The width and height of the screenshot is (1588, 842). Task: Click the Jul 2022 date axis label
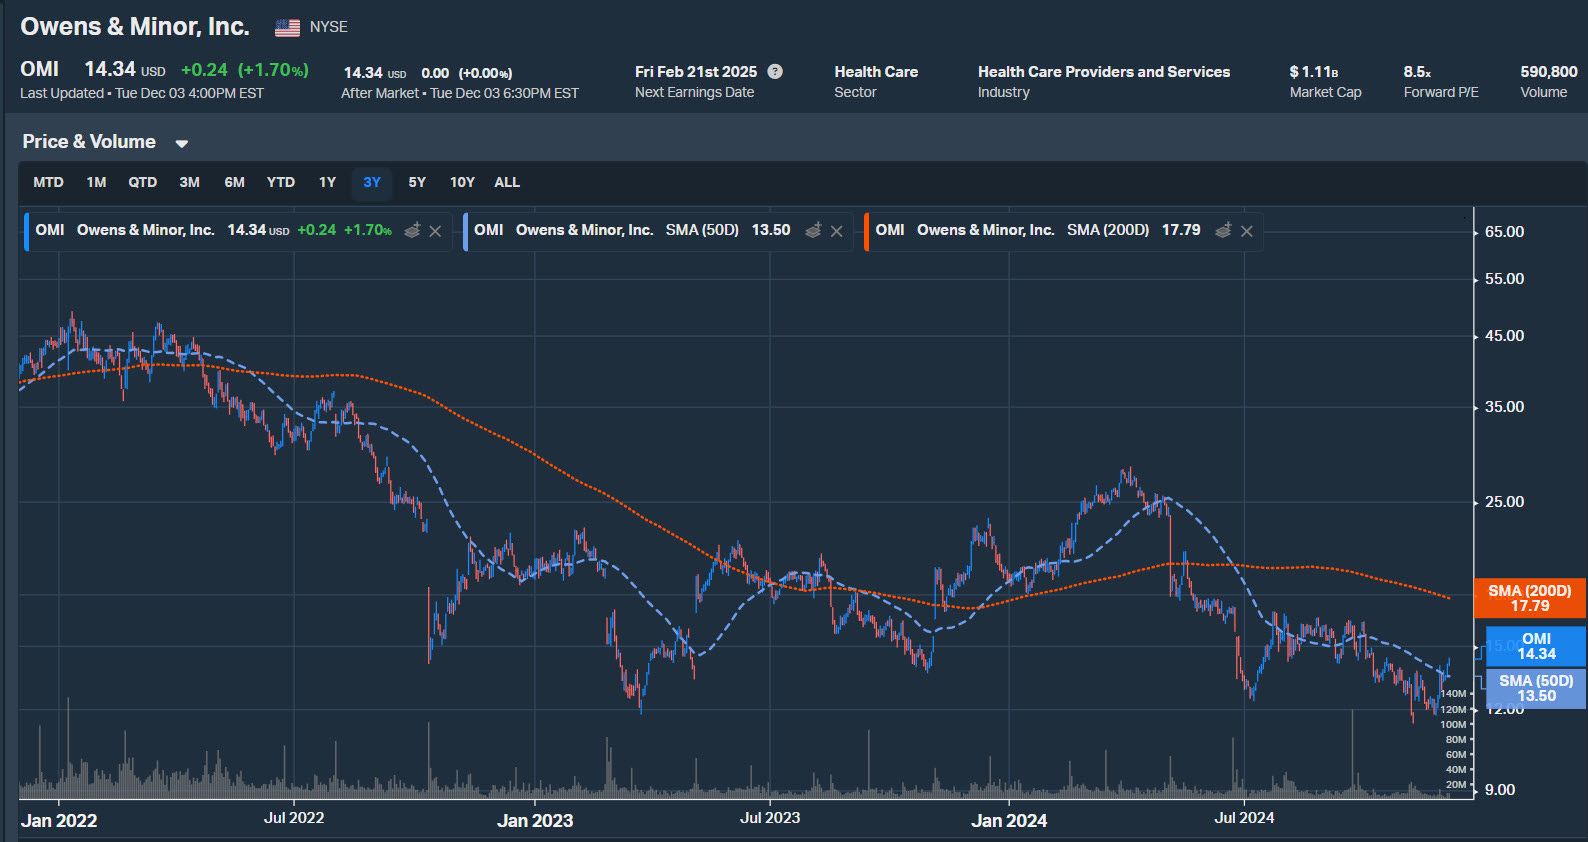pos(294,818)
